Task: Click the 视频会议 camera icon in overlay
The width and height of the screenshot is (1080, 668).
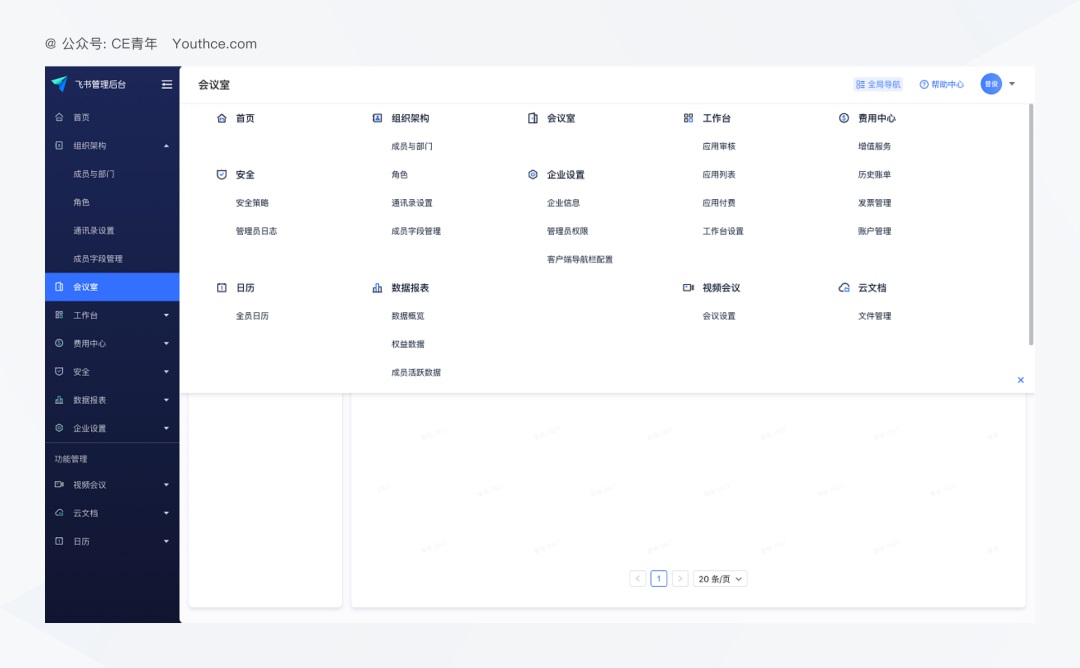Action: click(x=688, y=288)
